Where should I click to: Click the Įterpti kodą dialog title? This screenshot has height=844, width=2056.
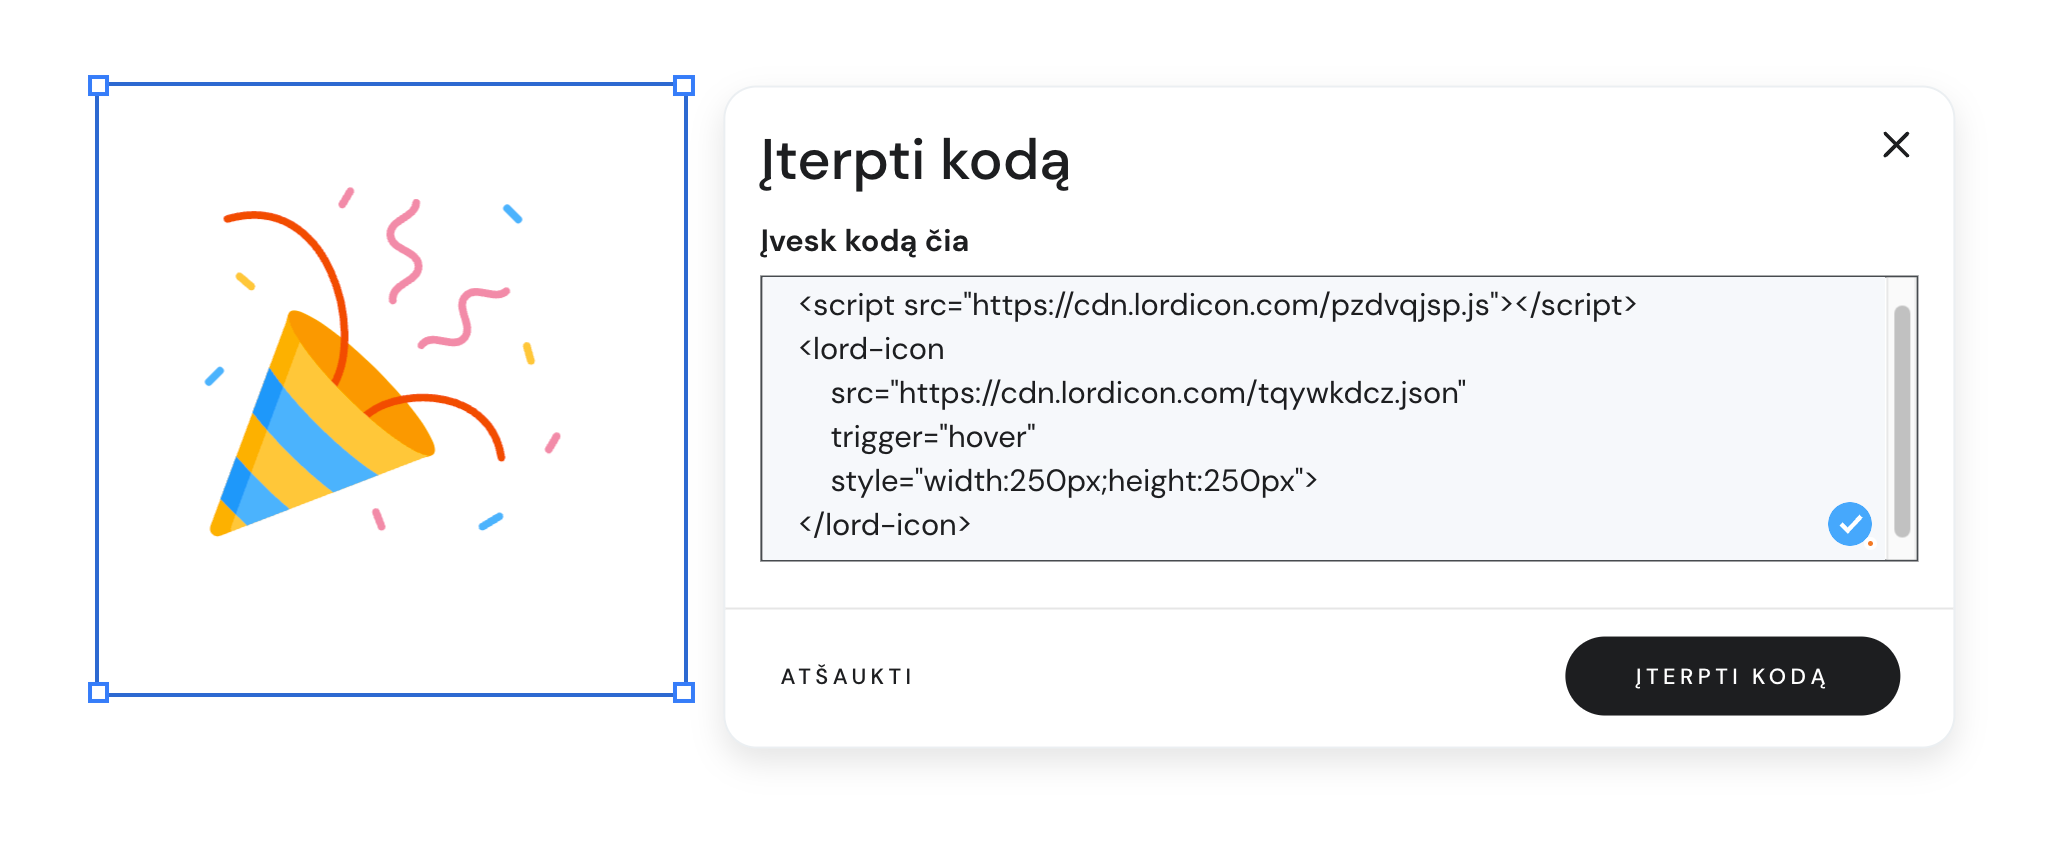click(x=917, y=161)
